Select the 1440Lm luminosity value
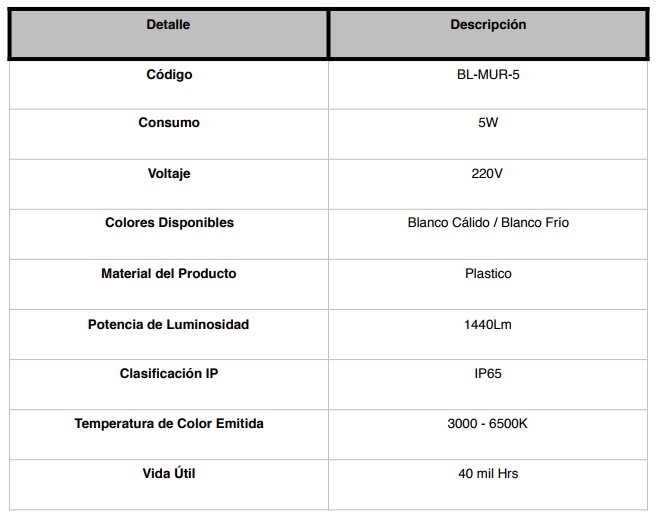This screenshot has width=662, height=528. click(488, 325)
